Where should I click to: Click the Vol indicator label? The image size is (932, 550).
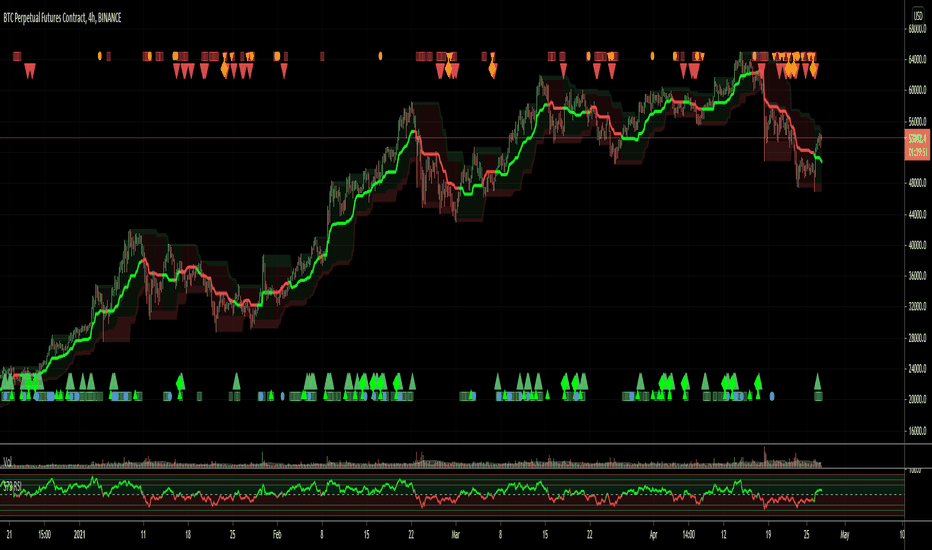[x=8, y=461]
